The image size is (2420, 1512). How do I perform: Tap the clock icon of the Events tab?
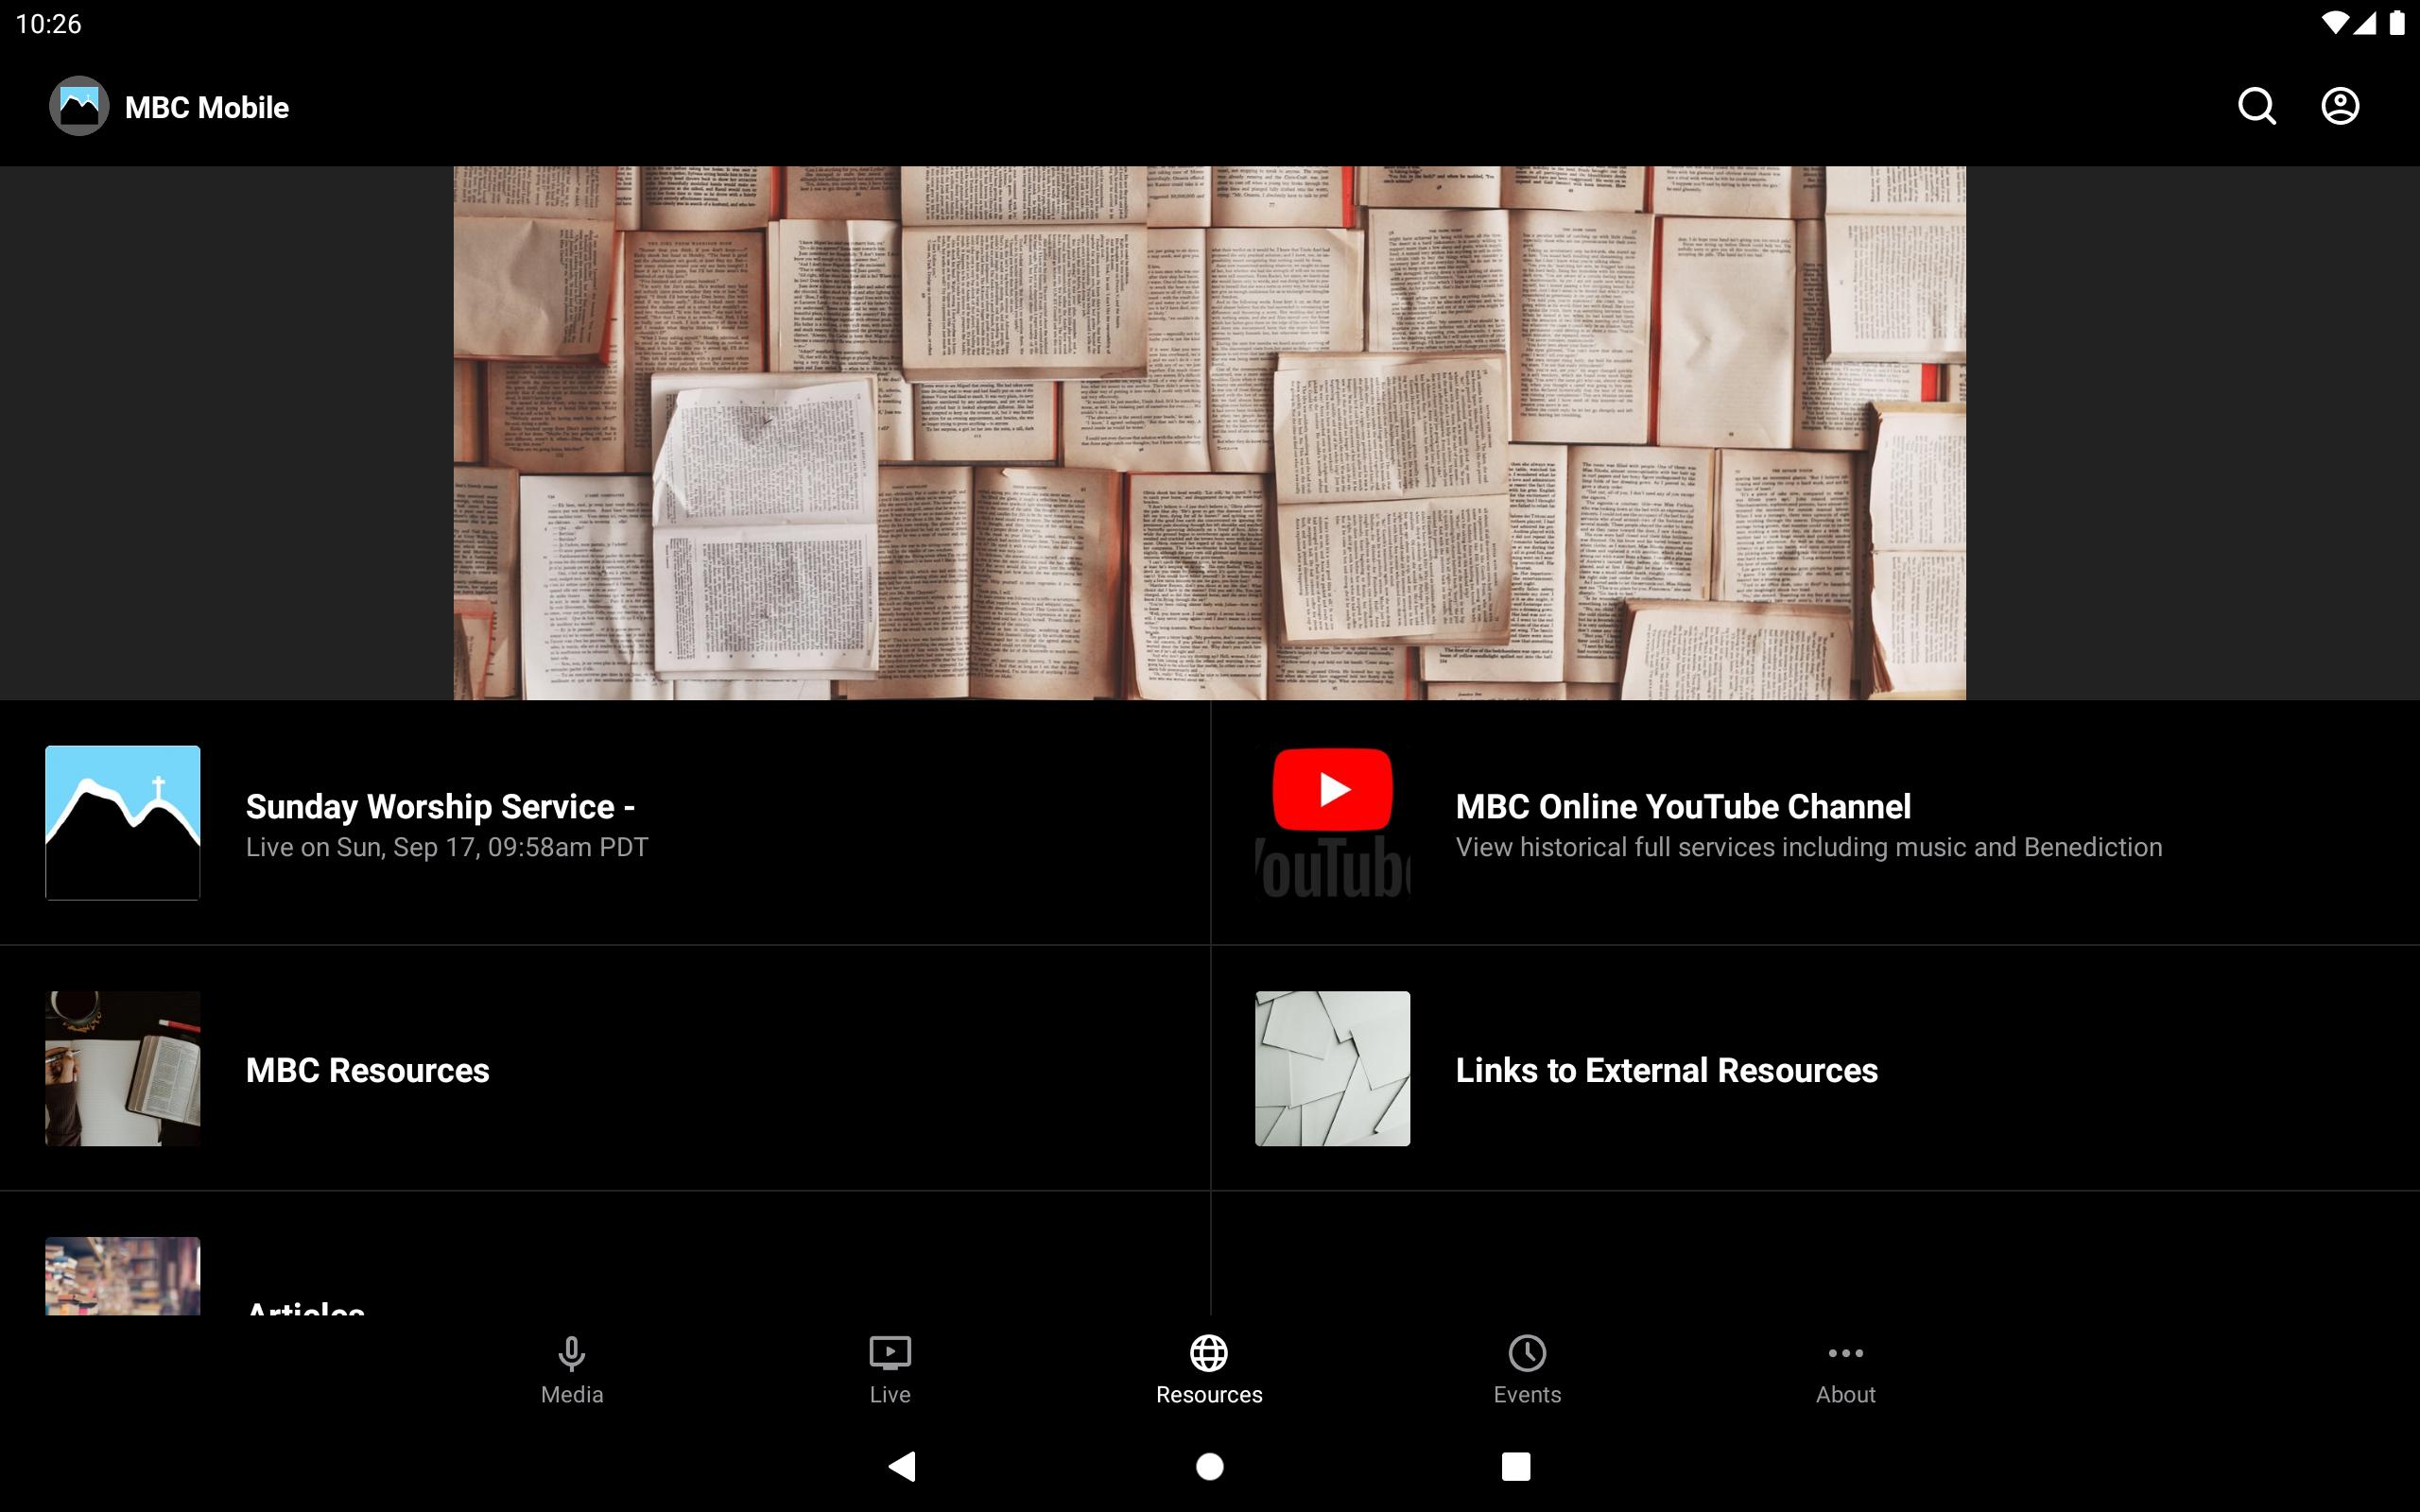[1526, 1353]
